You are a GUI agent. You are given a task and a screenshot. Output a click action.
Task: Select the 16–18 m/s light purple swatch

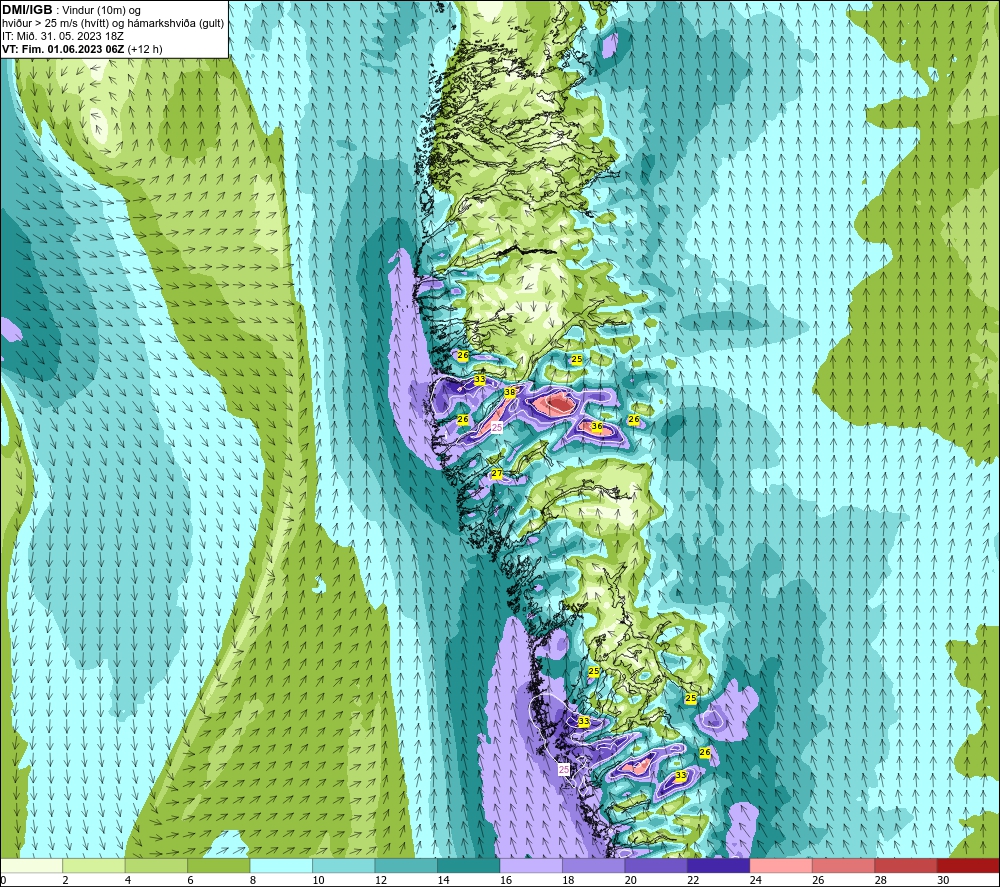[x=531, y=866]
